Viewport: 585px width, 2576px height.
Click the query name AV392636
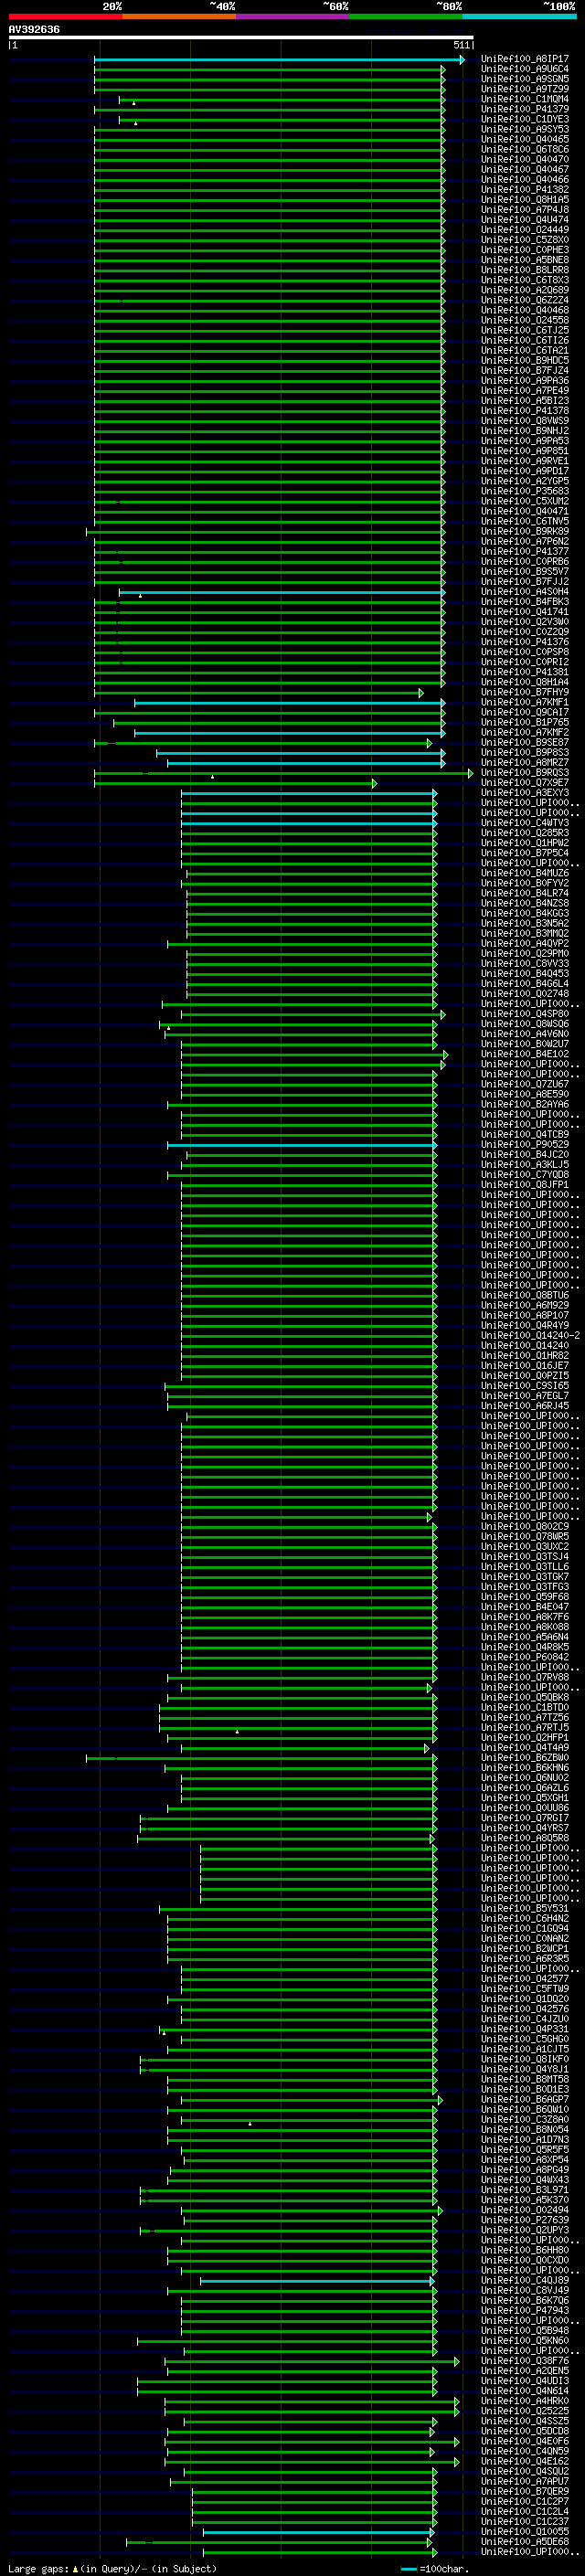34,30
